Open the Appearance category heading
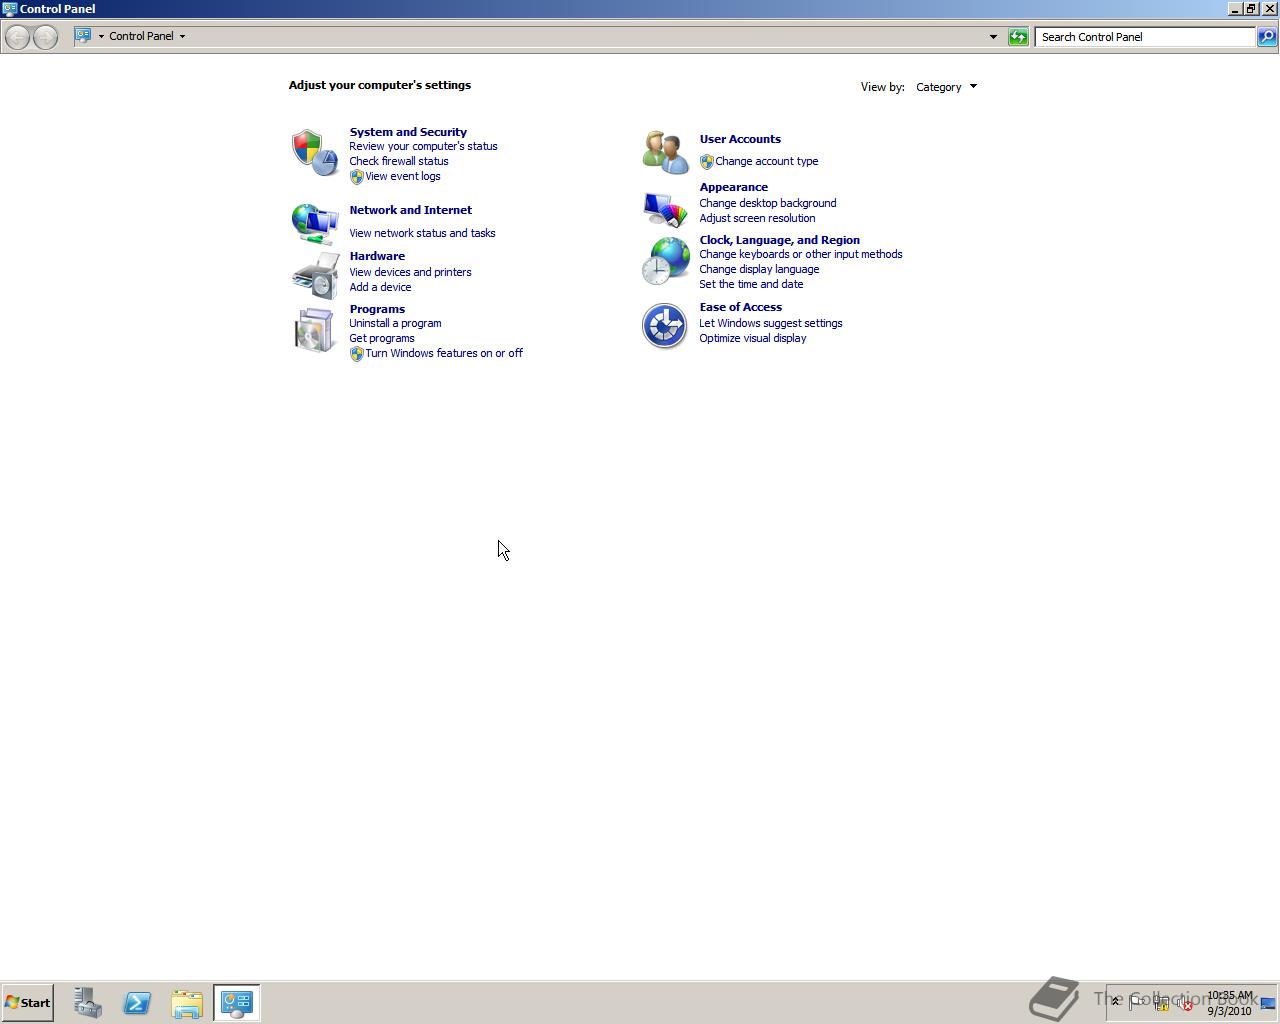1280x1024 pixels. pos(733,187)
